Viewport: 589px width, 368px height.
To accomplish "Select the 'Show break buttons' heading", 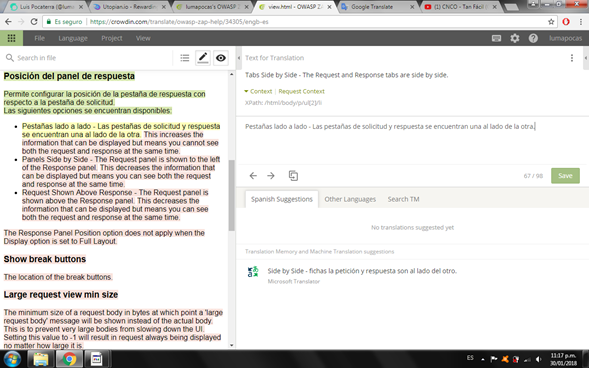I will pyautogui.click(x=45, y=259).
